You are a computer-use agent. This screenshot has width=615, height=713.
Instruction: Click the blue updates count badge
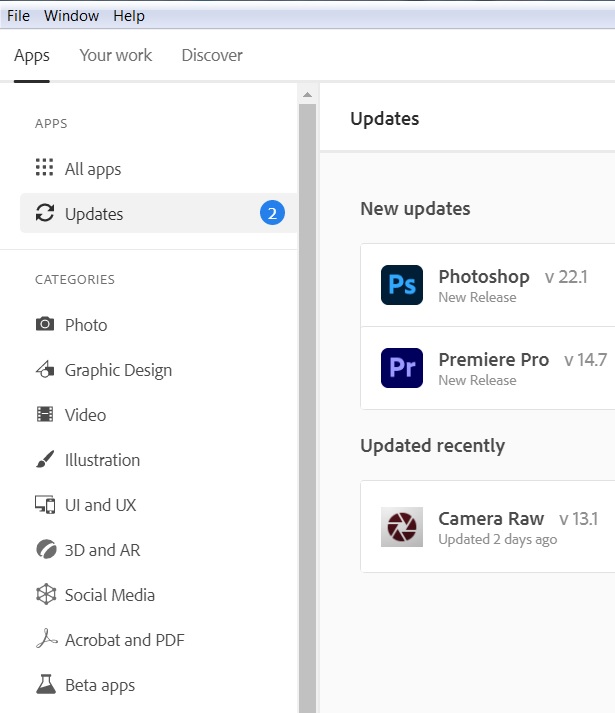pyautogui.click(x=272, y=213)
